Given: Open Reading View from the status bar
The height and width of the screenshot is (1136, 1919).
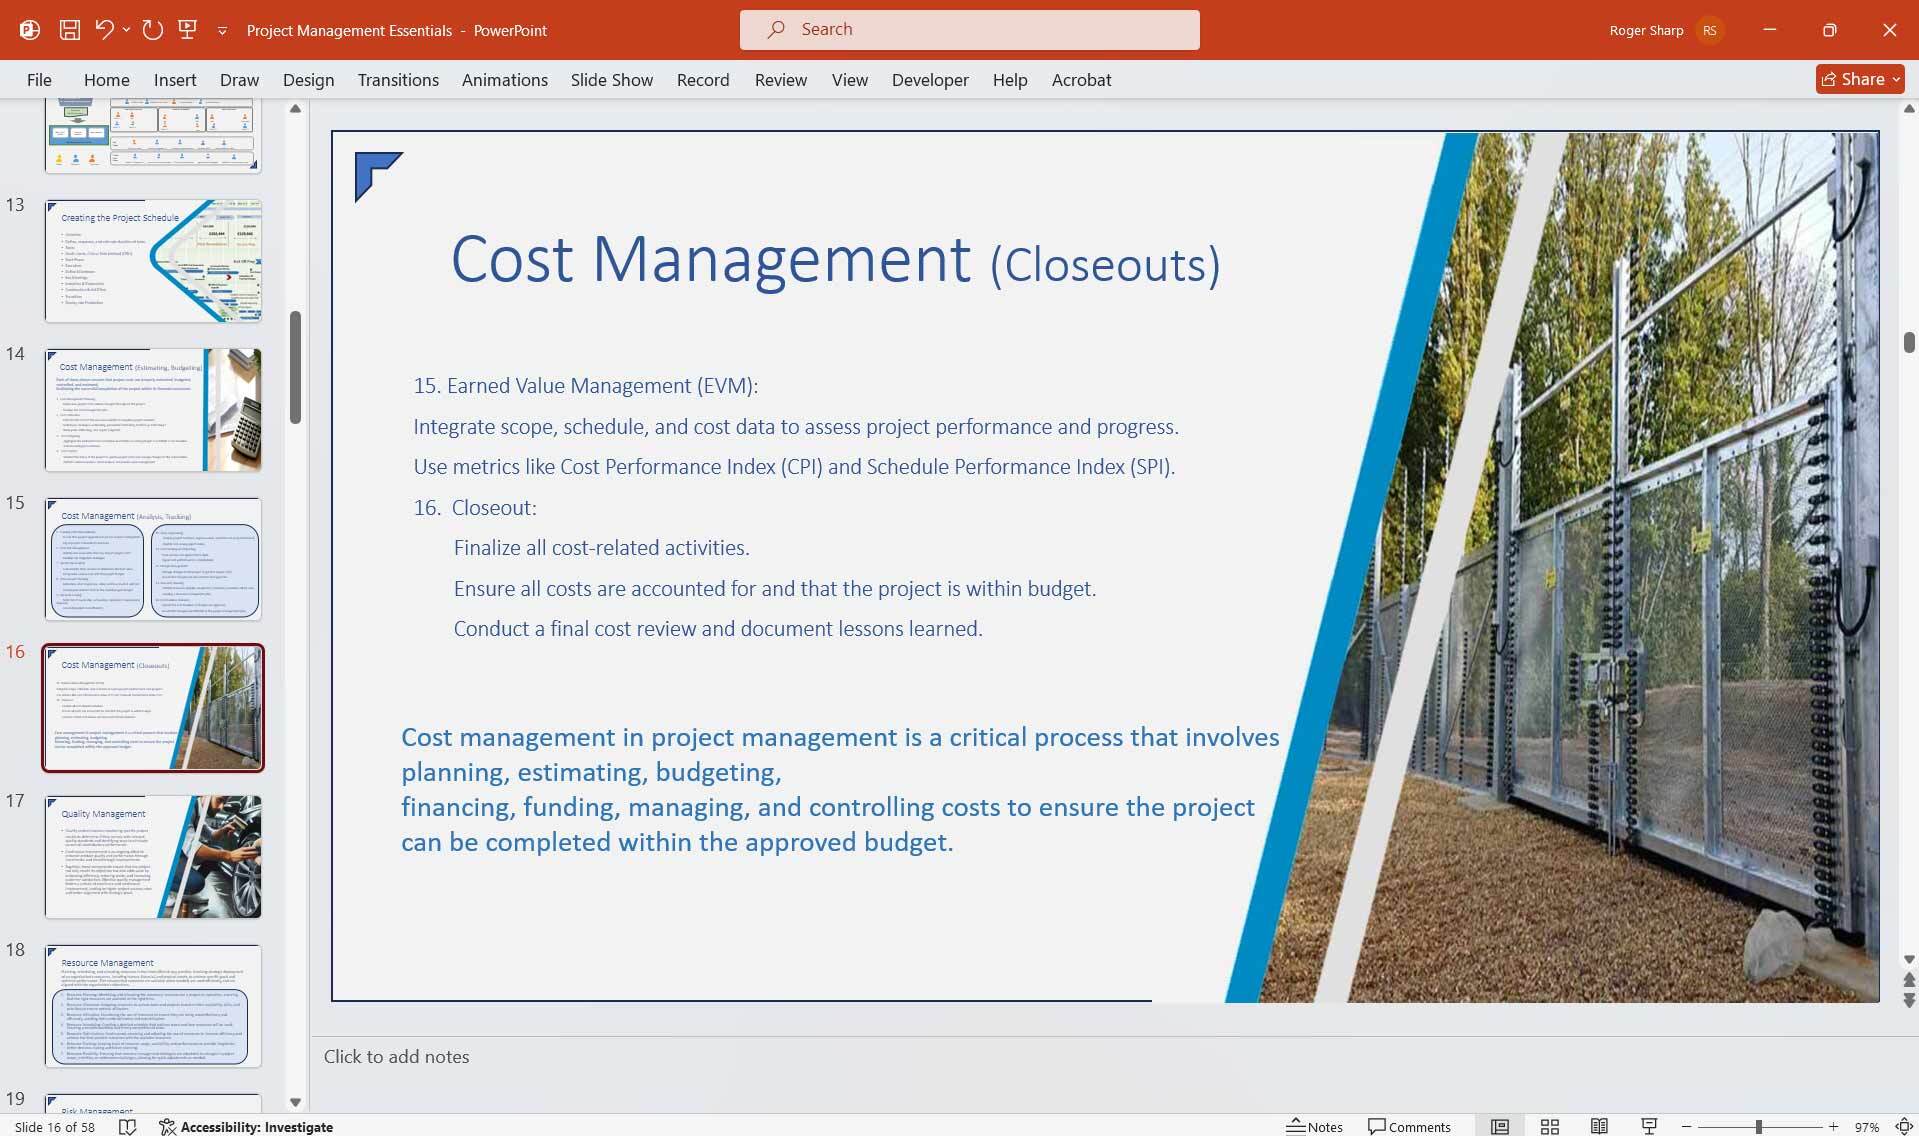Looking at the screenshot, I should 1598,1126.
